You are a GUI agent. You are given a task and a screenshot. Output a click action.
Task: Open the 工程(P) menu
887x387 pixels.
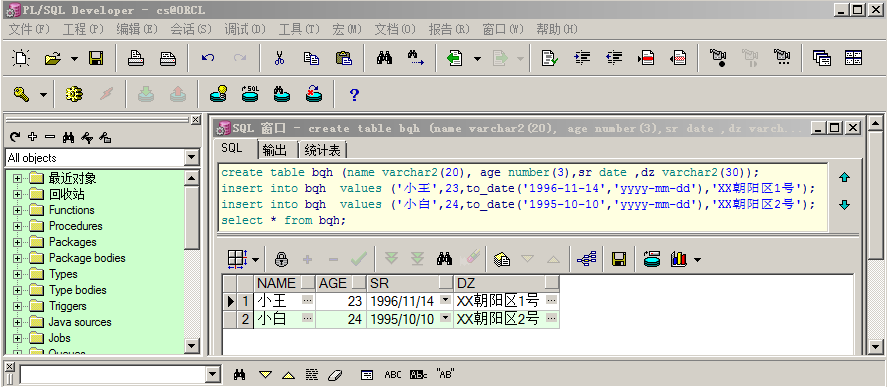click(x=83, y=29)
